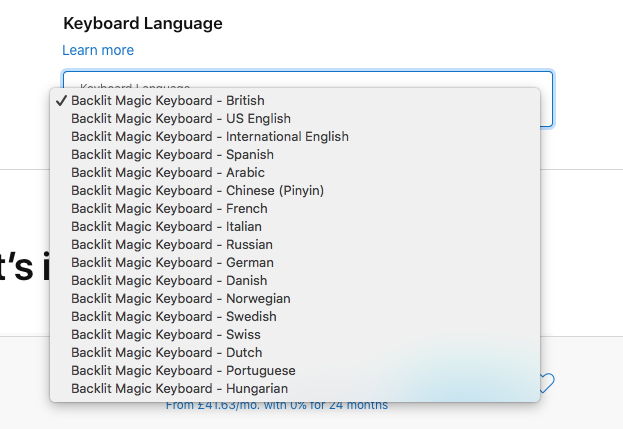
Task: Pick the French keyboard option
Action: (295, 209)
